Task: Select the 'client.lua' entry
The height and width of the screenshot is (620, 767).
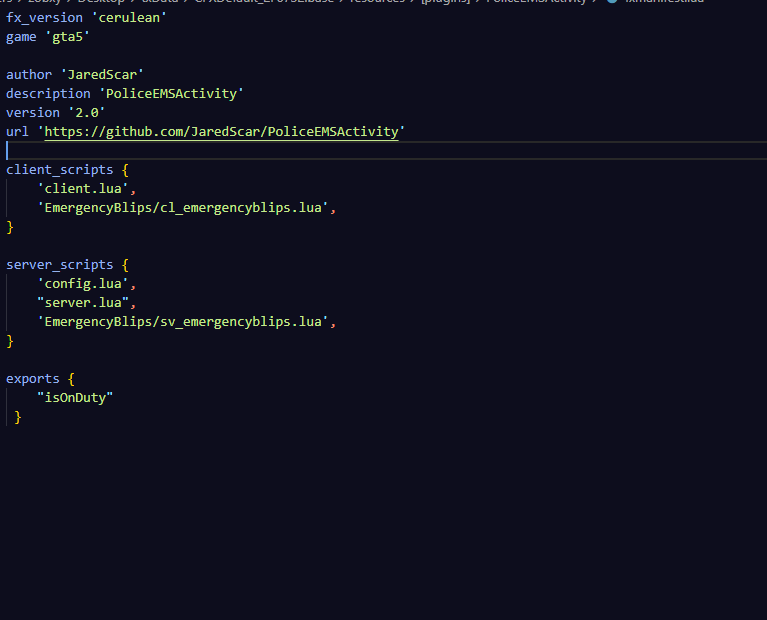Action: (83, 188)
